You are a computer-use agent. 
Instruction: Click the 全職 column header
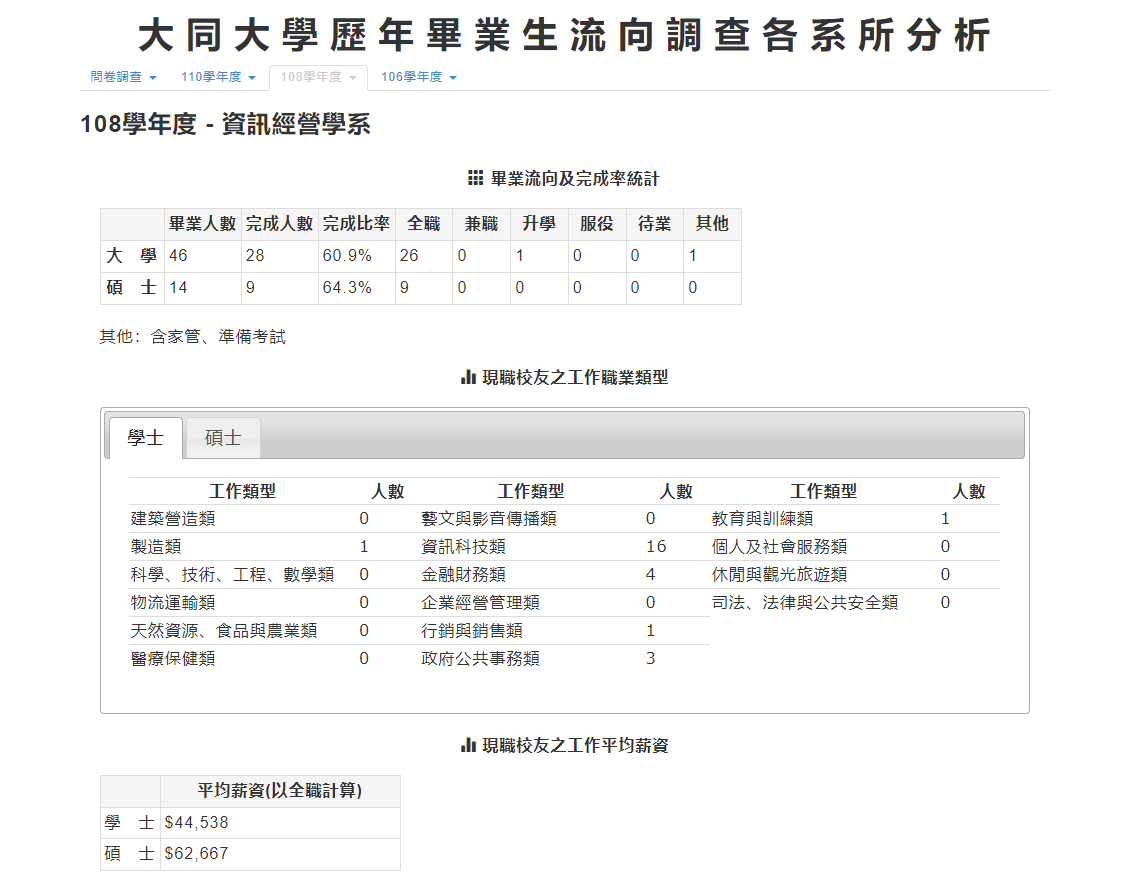point(423,224)
